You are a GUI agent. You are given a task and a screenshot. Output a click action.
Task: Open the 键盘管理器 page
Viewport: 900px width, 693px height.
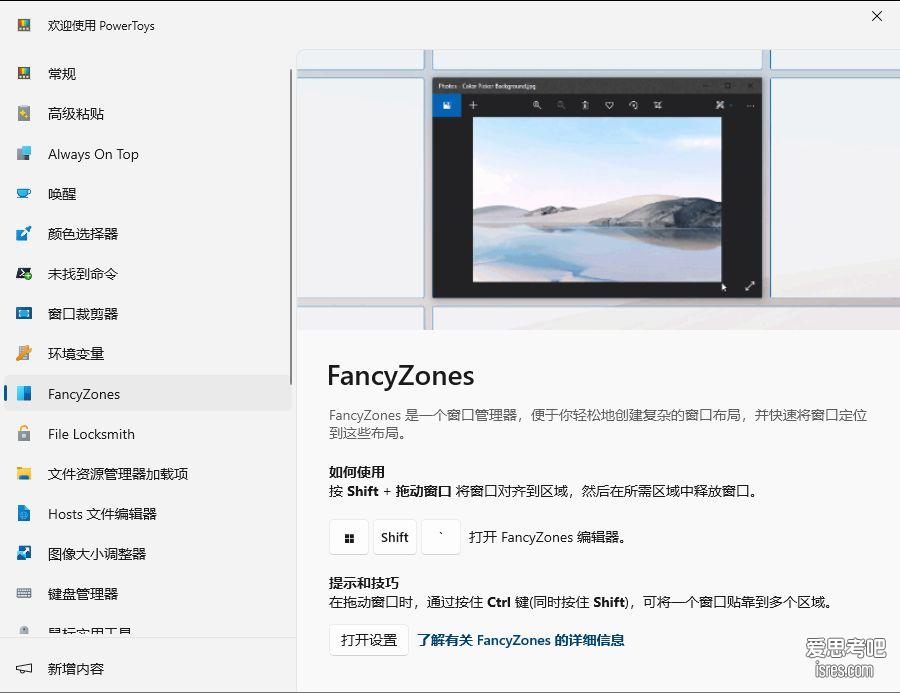pos(148,593)
